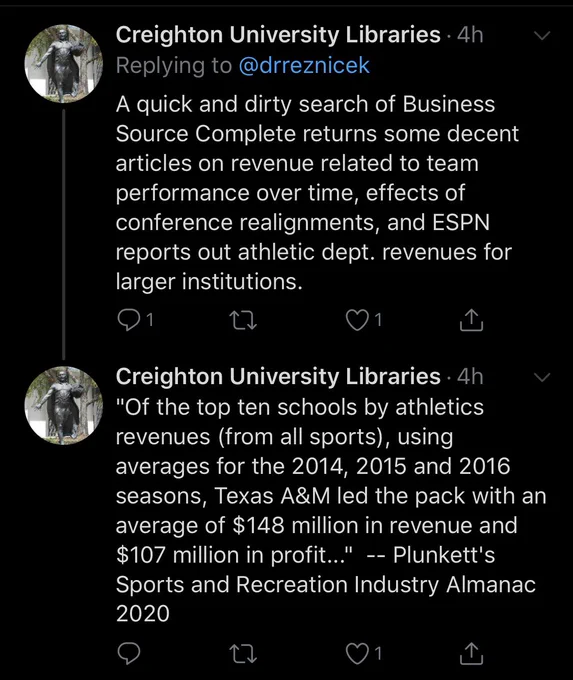573x680 pixels.
Task: Open second tweet's statue profile picture
Action: [x=64, y=405]
